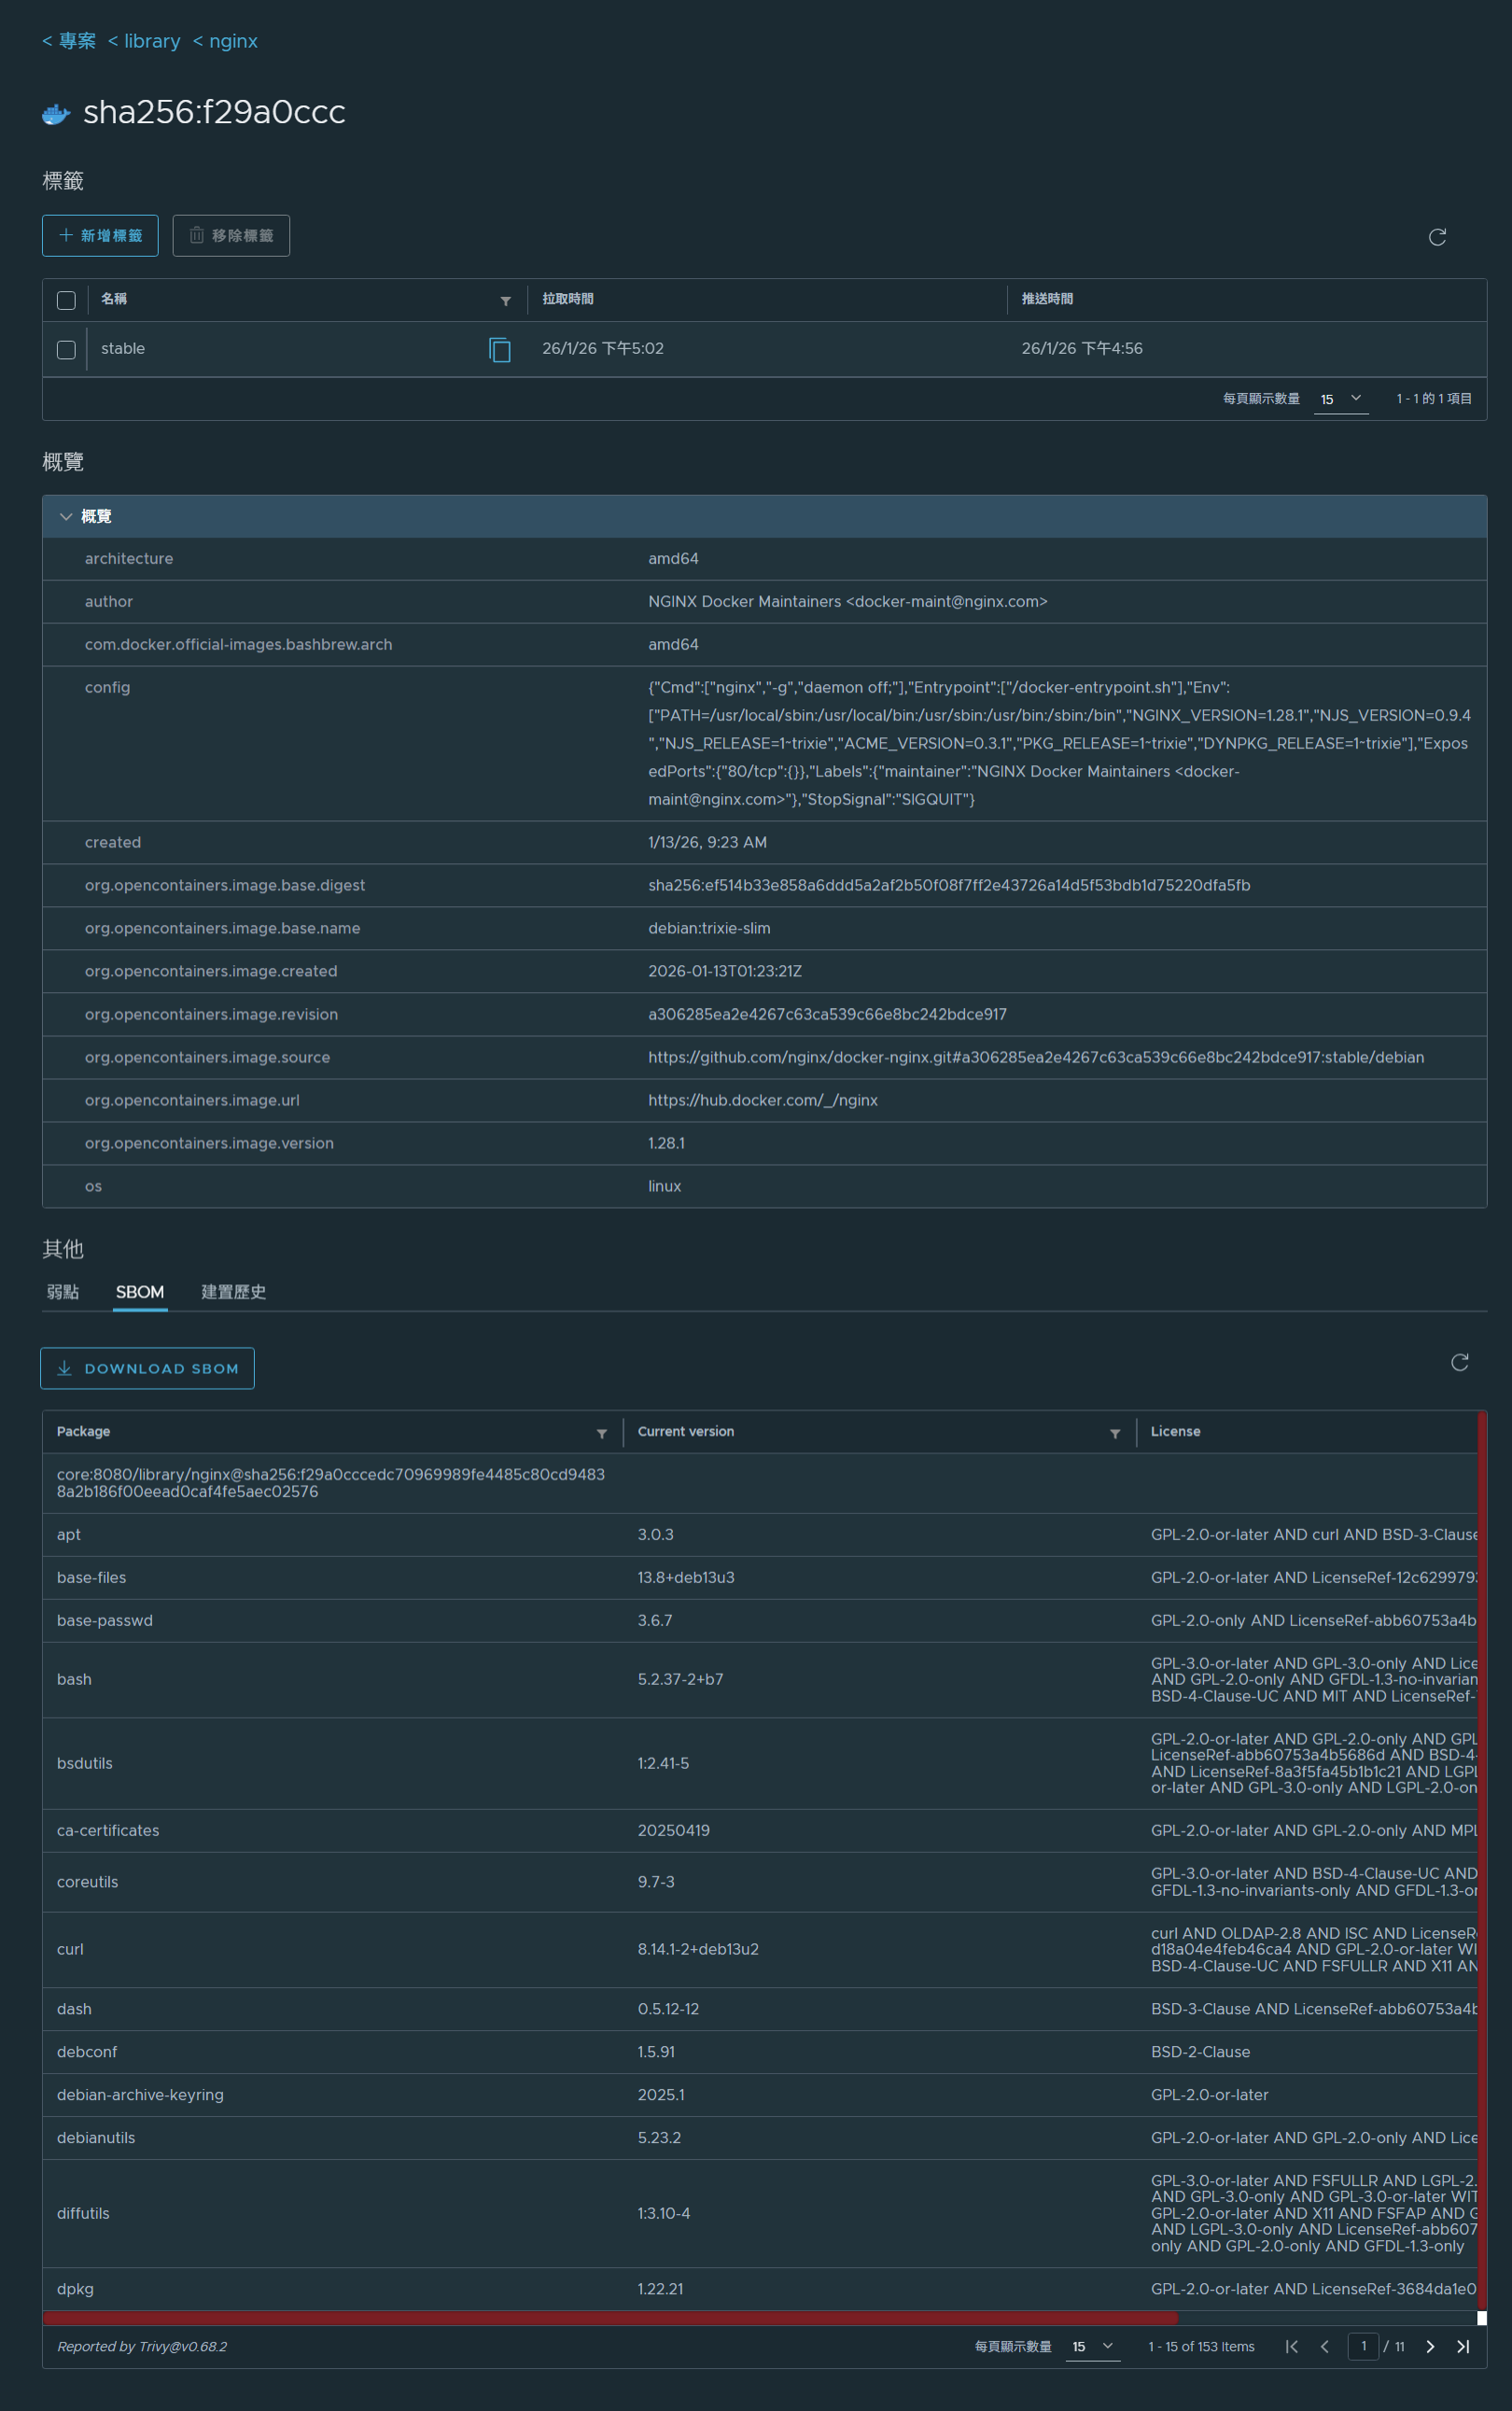Screen dimensions: 1512x2411
Task: Switch to the 弱點 tab
Action: (x=63, y=1292)
